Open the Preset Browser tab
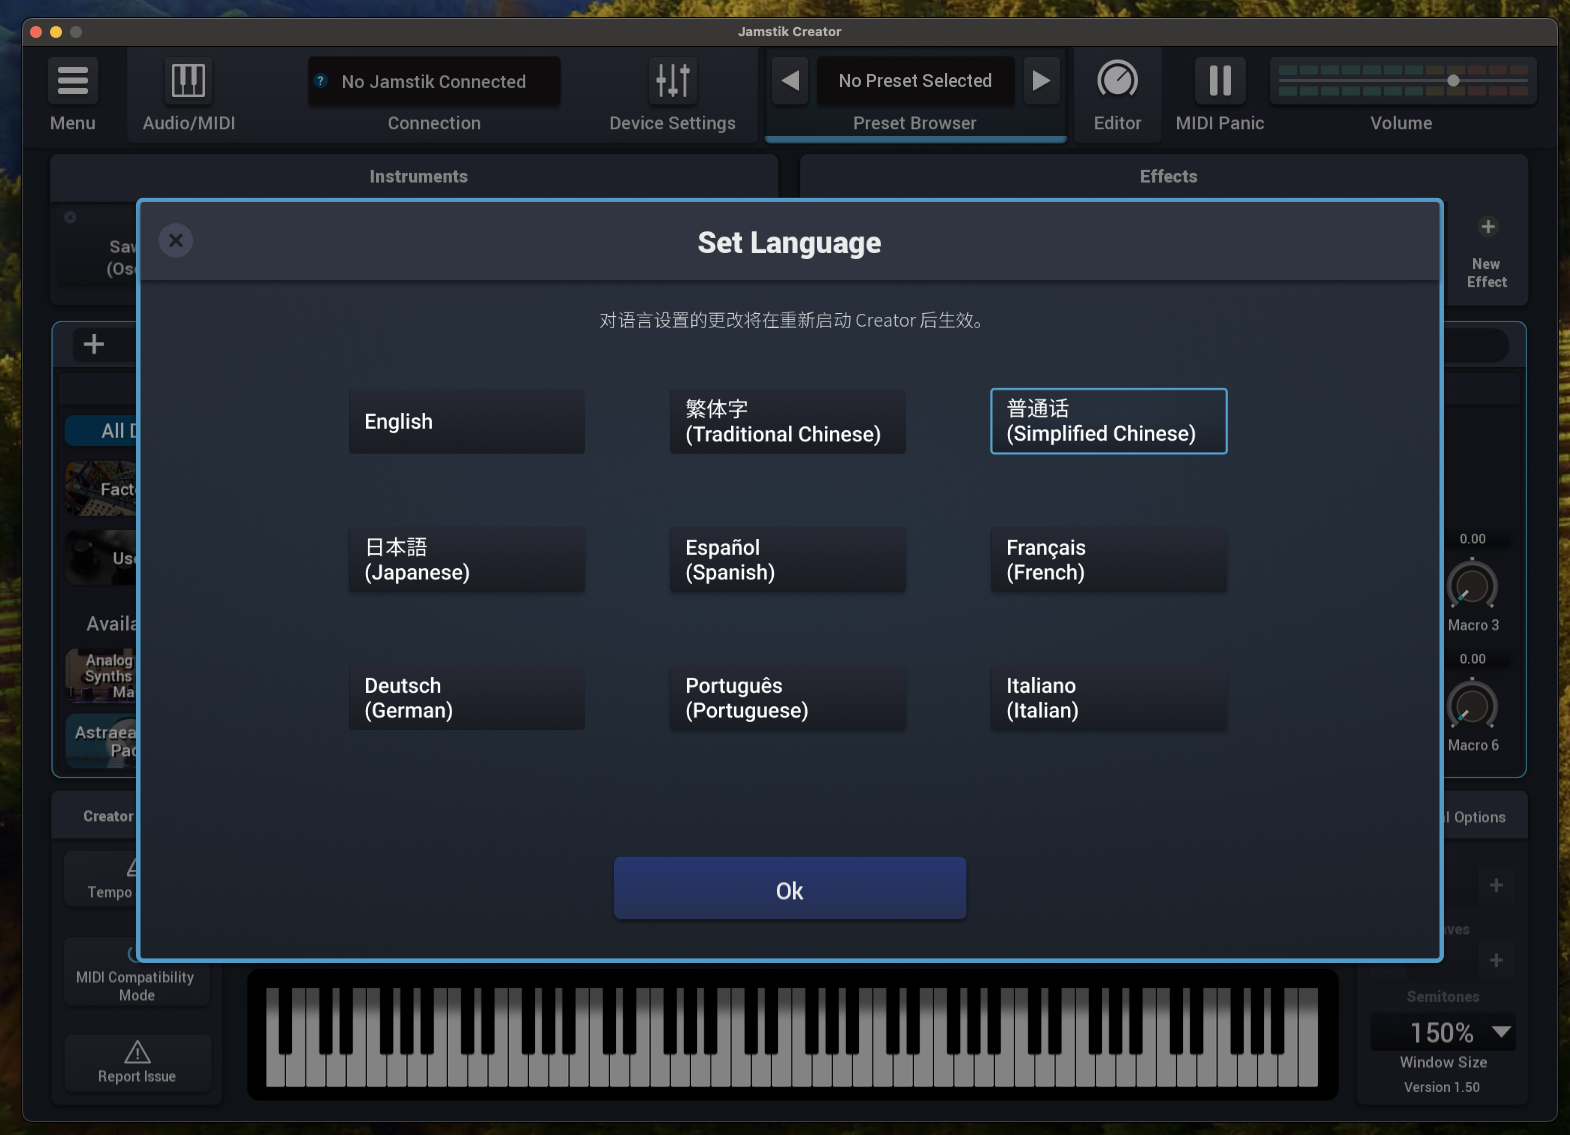 915,123
